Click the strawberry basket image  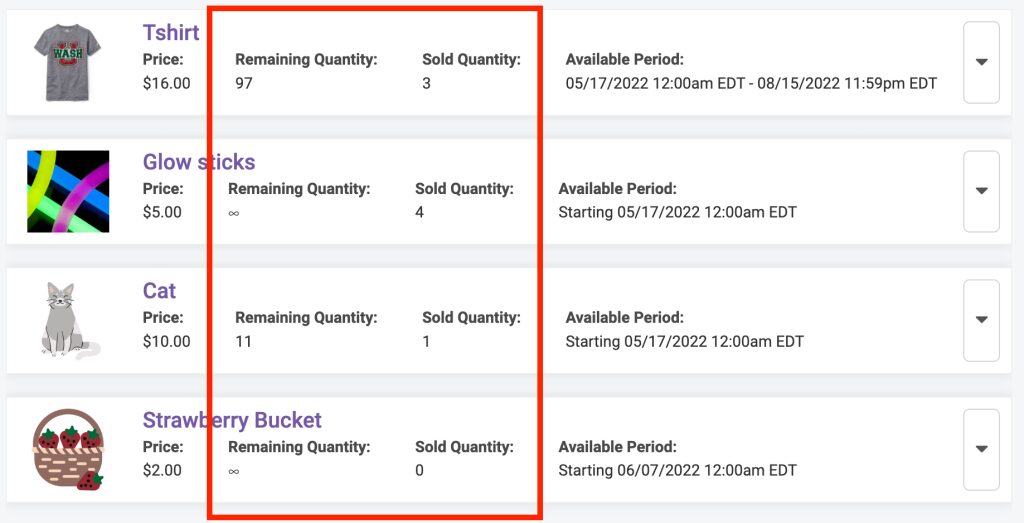point(68,449)
